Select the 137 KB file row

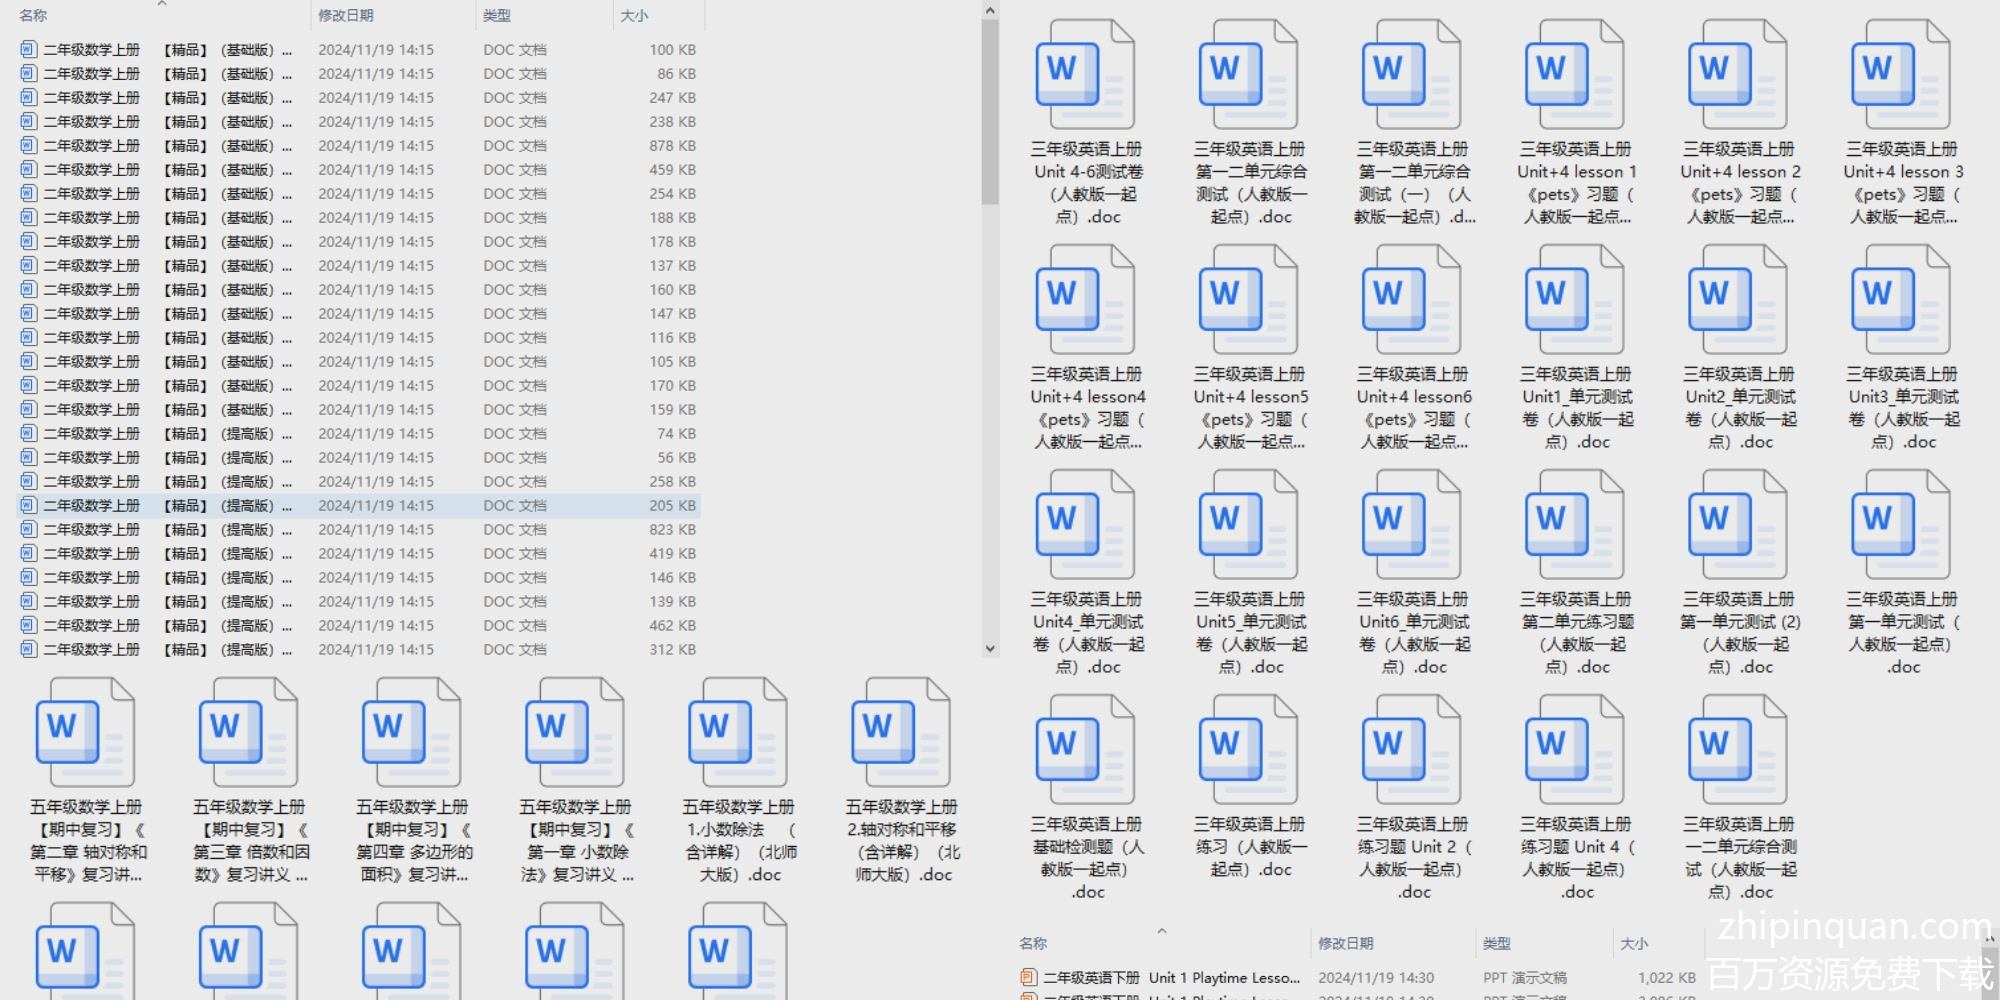pos(358,266)
